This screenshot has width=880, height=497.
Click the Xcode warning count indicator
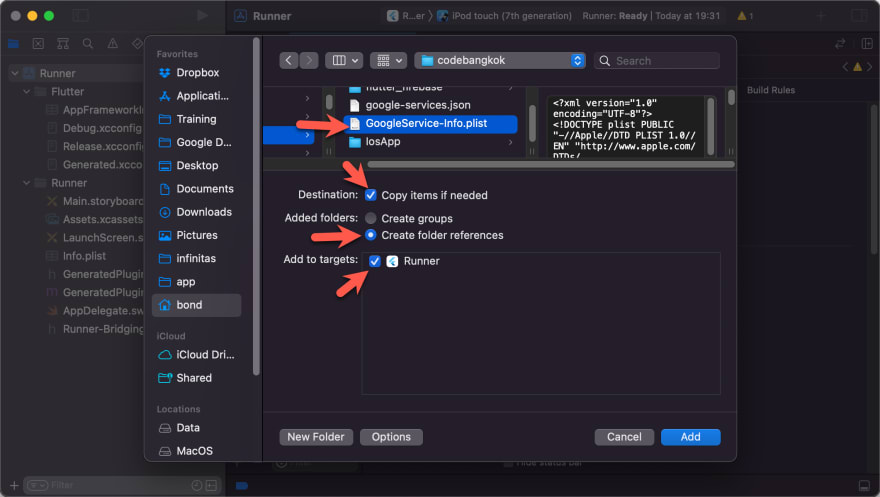(745, 16)
